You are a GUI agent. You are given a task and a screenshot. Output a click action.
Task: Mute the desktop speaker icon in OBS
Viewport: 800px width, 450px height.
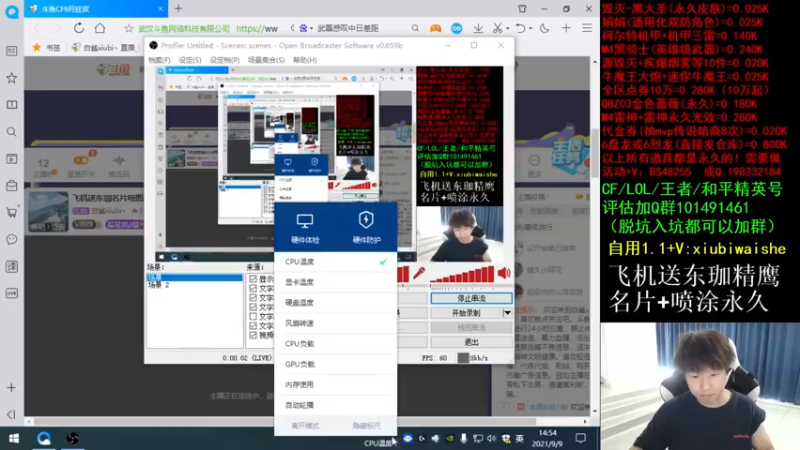tap(504, 273)
